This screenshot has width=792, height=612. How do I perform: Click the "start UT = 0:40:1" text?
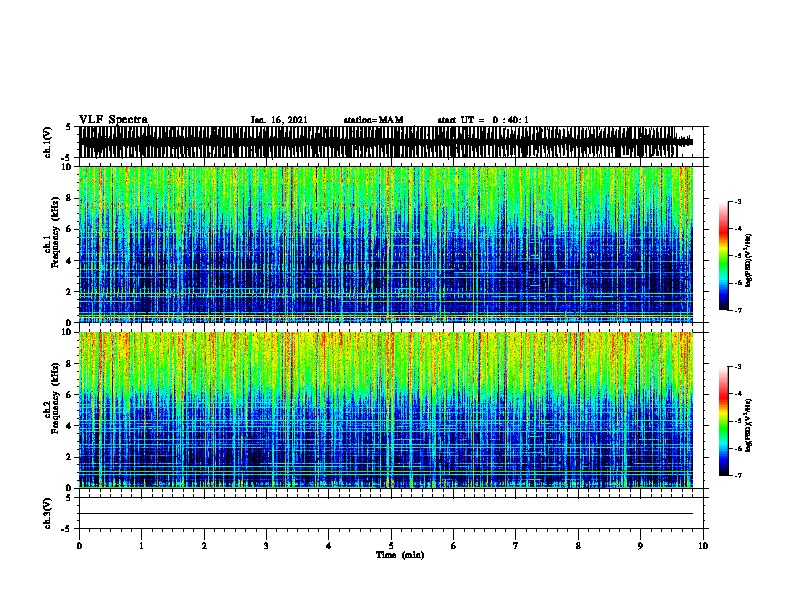point(483,120)
